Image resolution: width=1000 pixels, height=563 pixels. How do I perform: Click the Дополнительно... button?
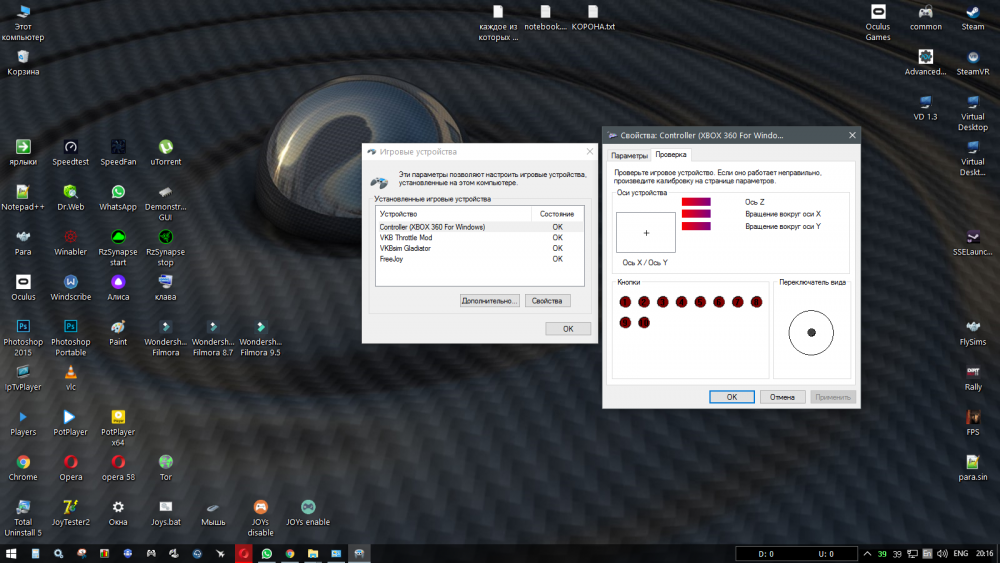(489, 300)
